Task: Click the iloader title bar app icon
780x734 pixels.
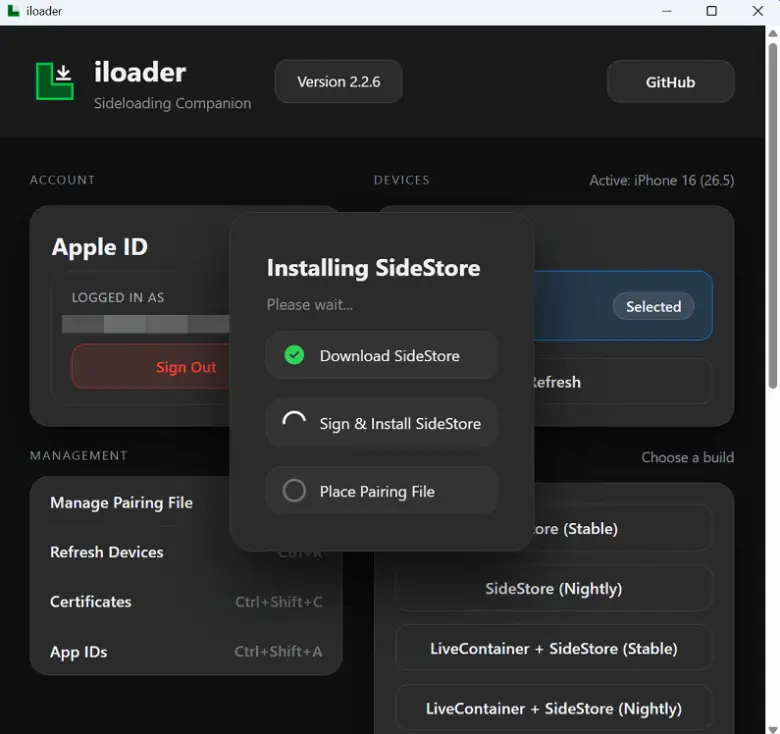Action: pos(13,10)
